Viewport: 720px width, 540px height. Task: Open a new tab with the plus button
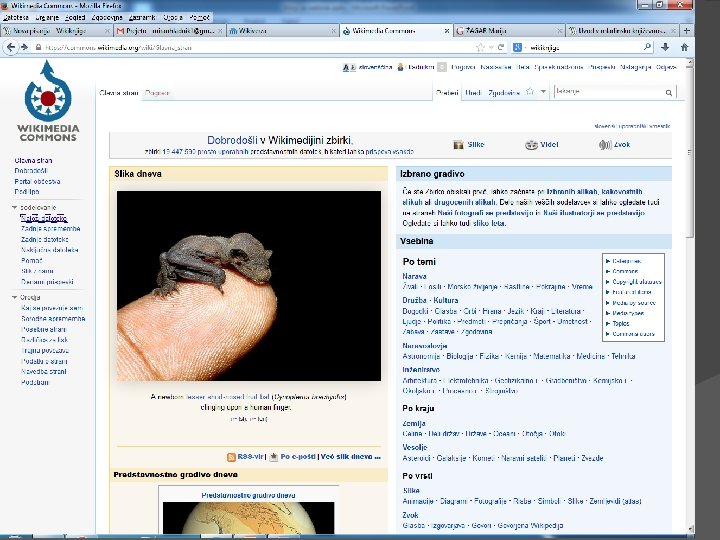(686, 31)
